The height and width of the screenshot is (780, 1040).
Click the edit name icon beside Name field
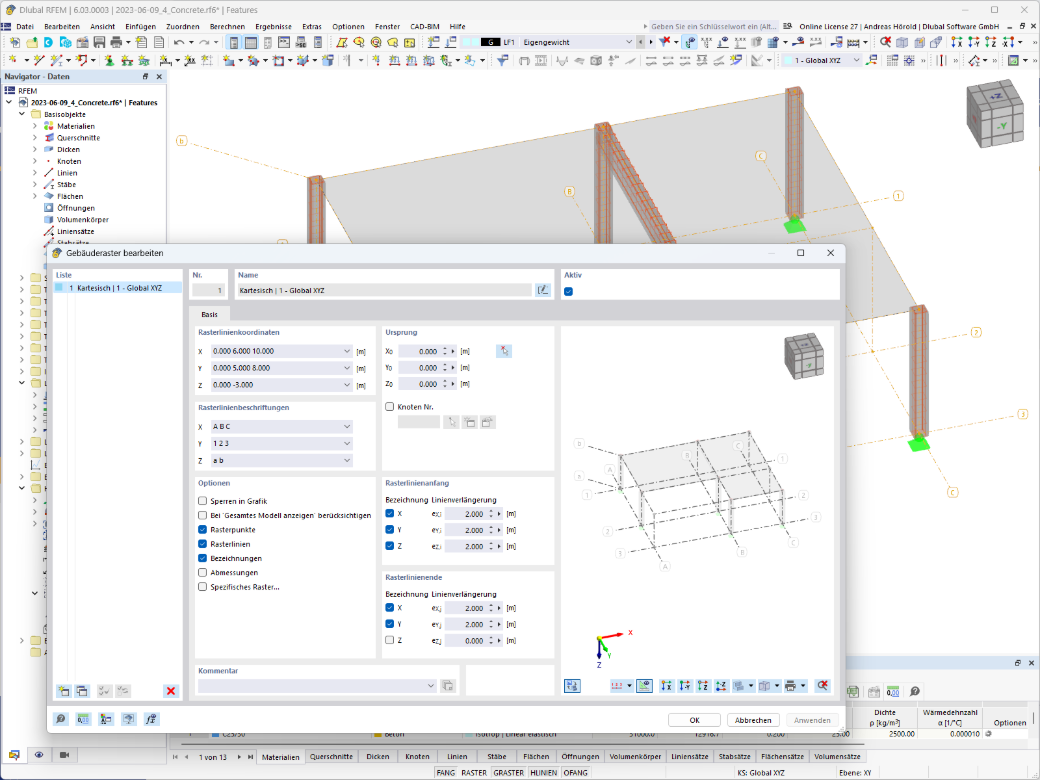543,290
